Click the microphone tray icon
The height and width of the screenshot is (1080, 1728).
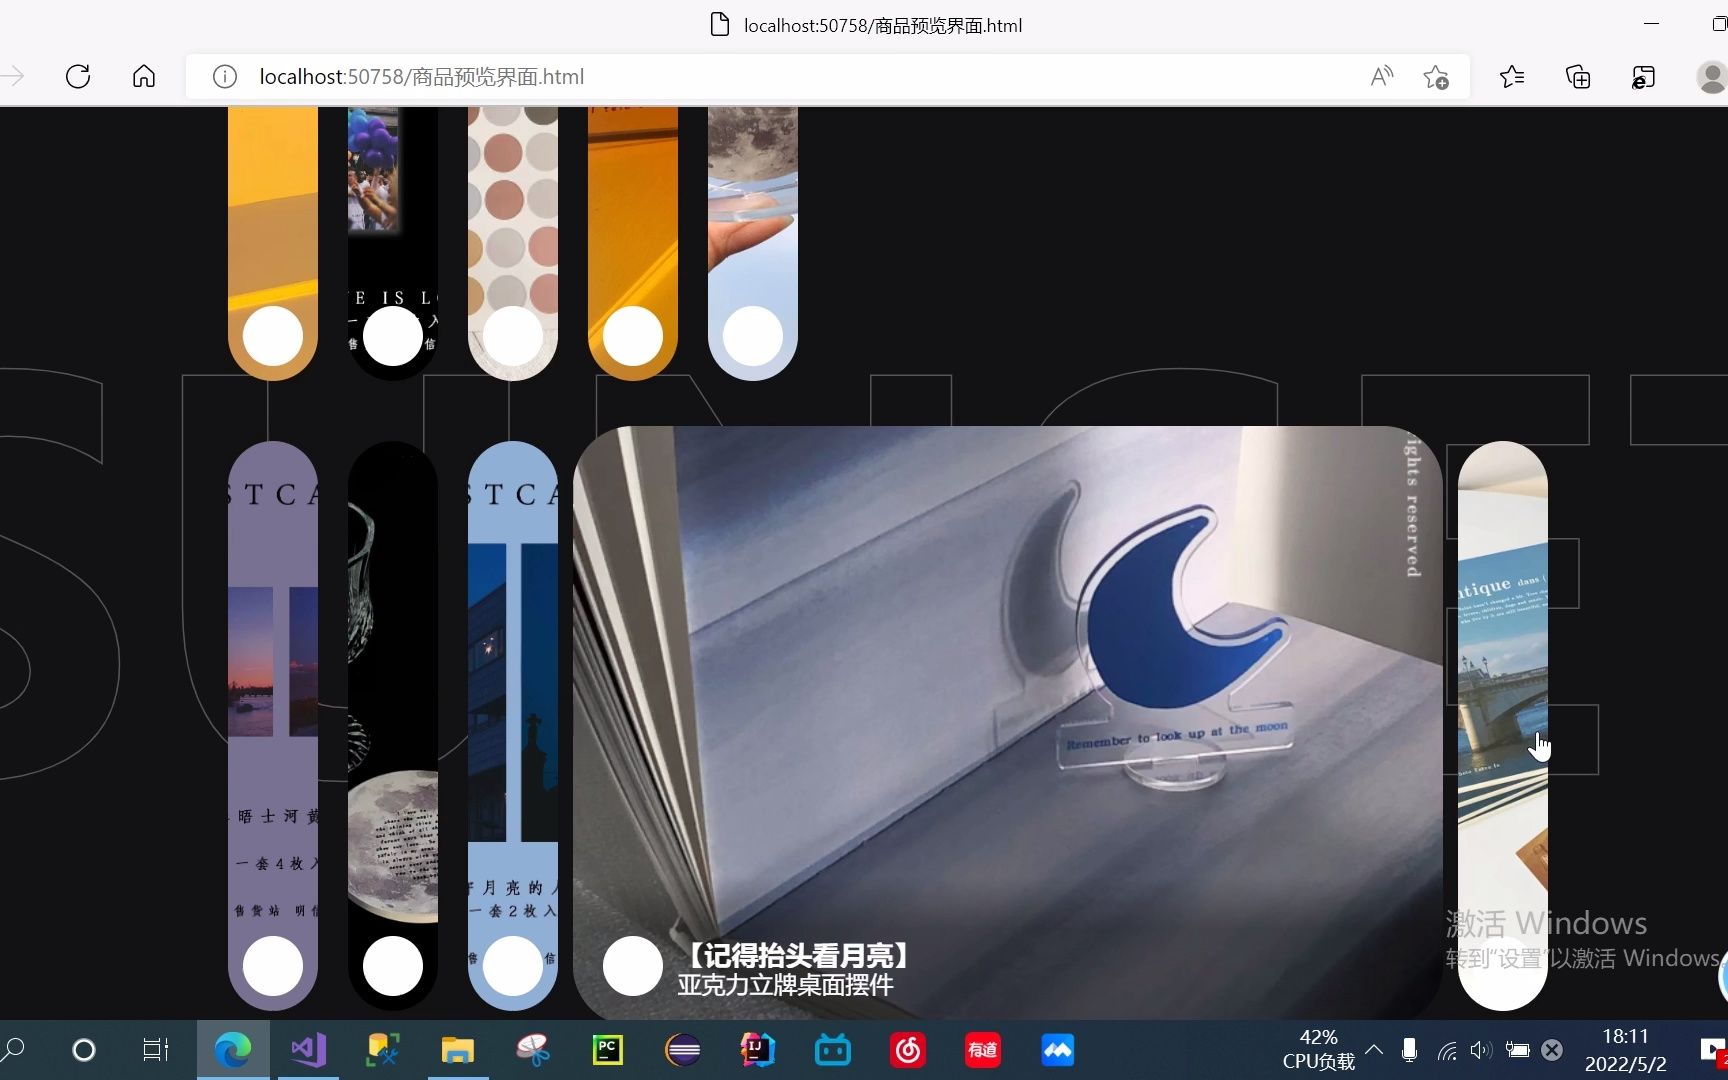click(x=1409, y=1050)
